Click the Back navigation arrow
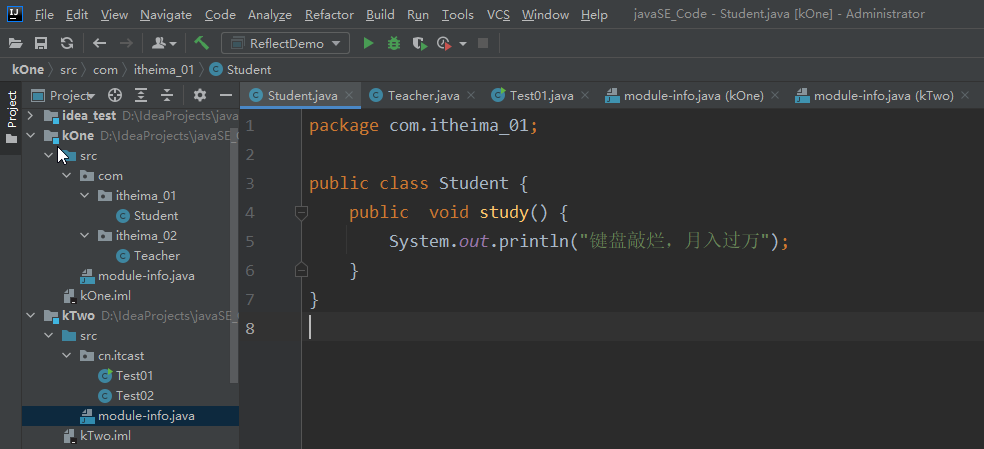984x449 pixels. click(x=99, y=43)
